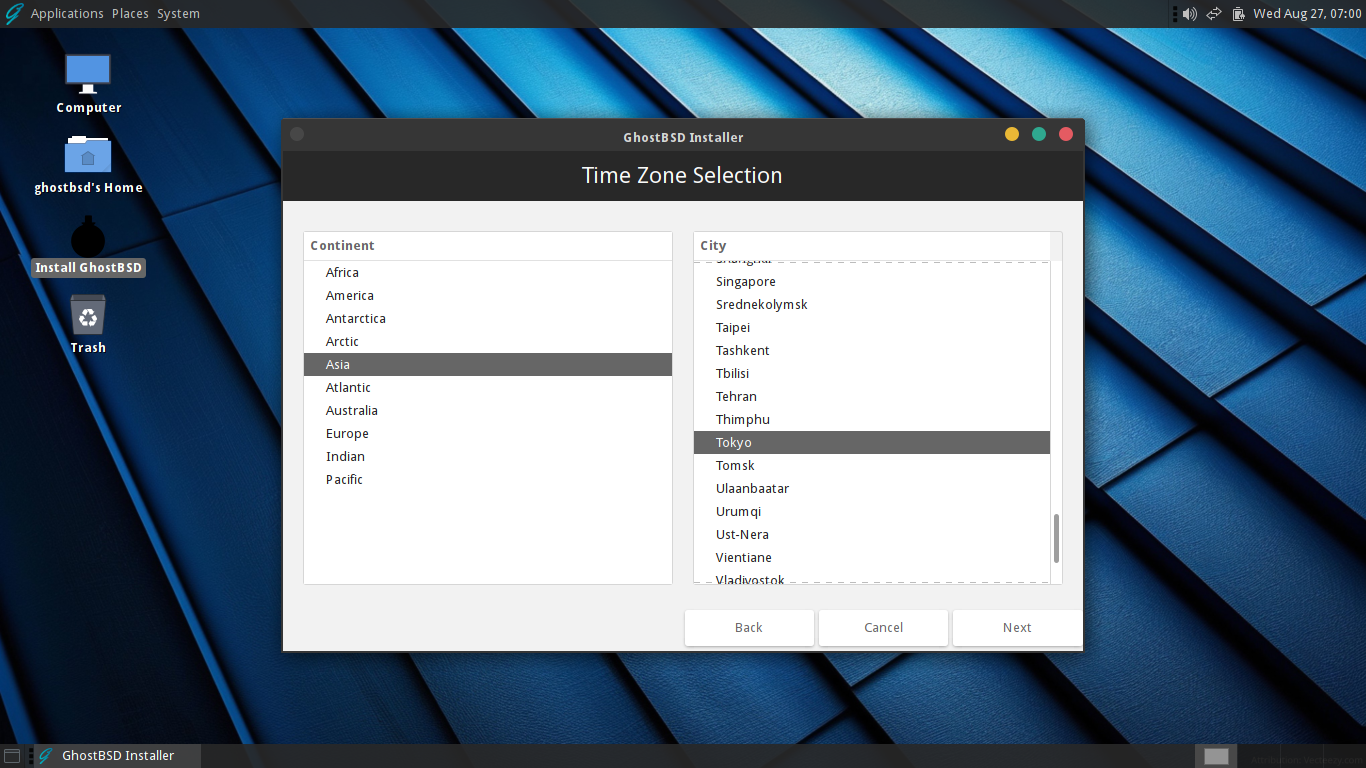The image size is (1366, 768).
Task: Choose Ulaanbaatar from the city list
Action: [x=872, y=489]
